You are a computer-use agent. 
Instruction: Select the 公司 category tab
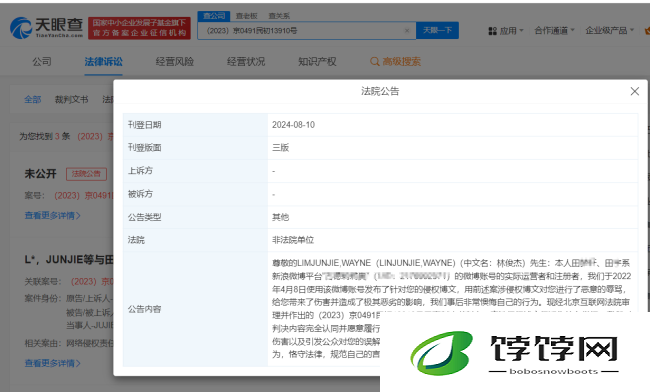pyautogui.click(x=42, y=62)
